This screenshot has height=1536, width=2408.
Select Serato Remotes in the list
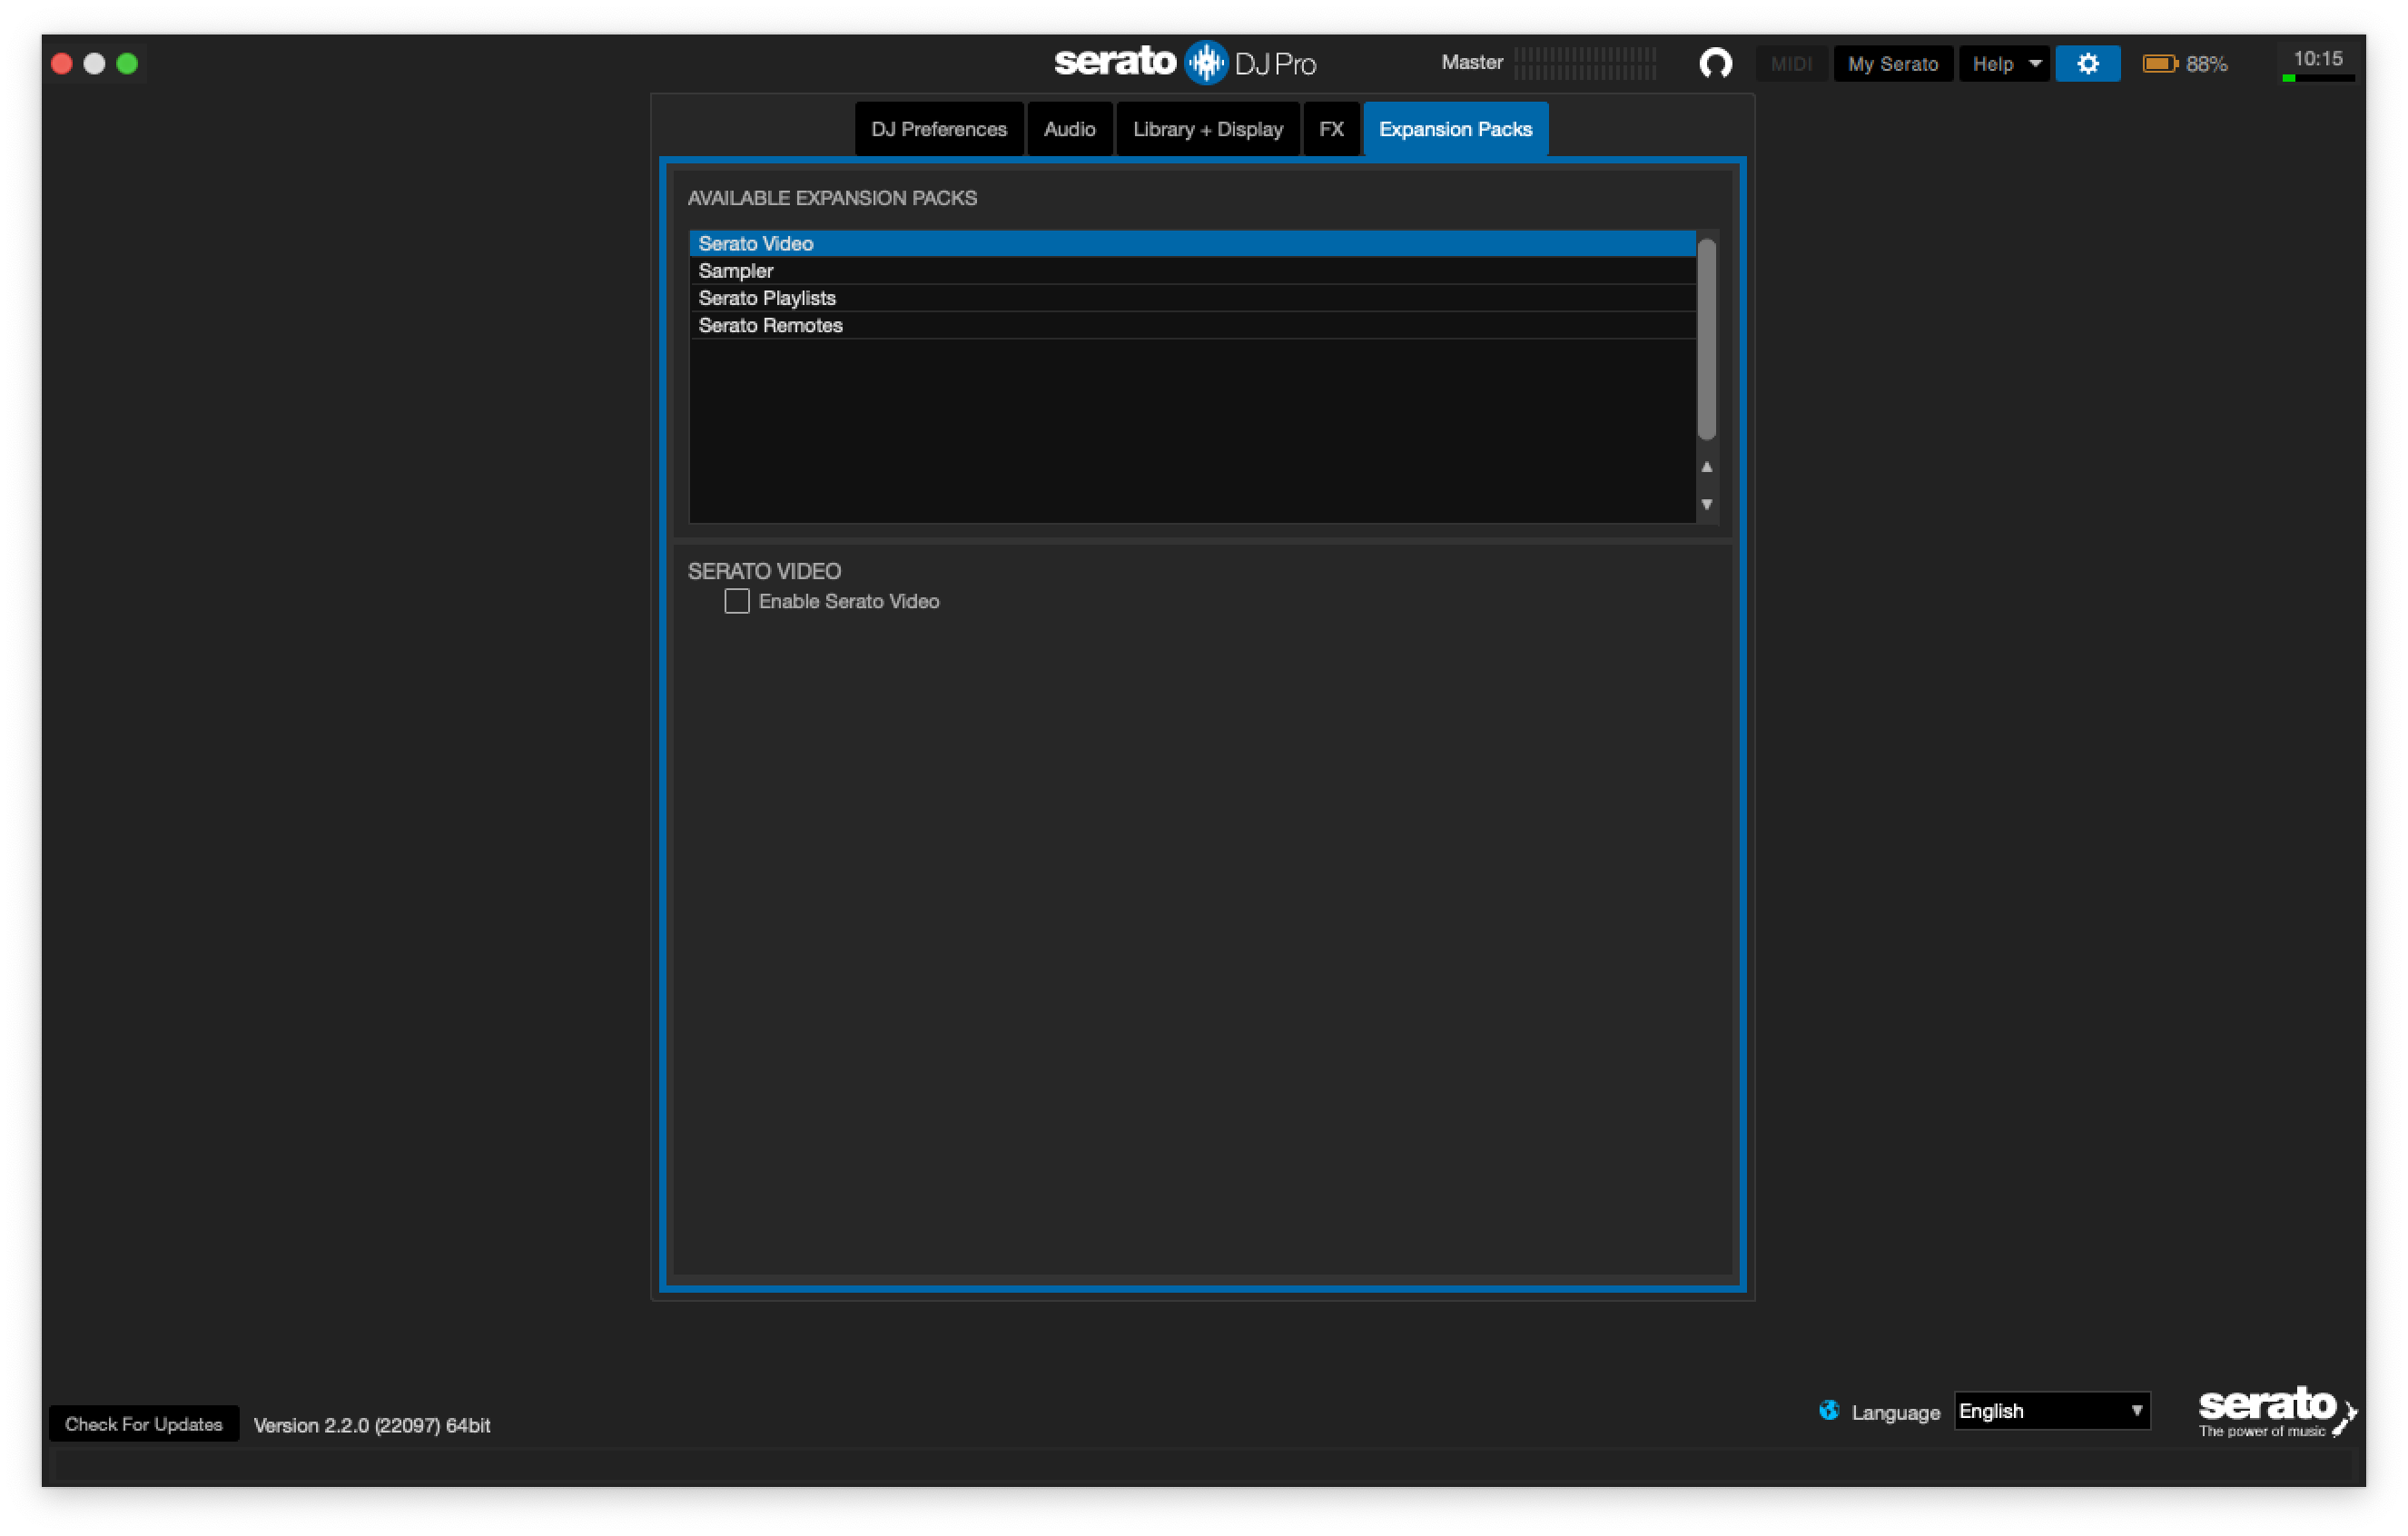pyautogui.click(x=1192, y=325)
